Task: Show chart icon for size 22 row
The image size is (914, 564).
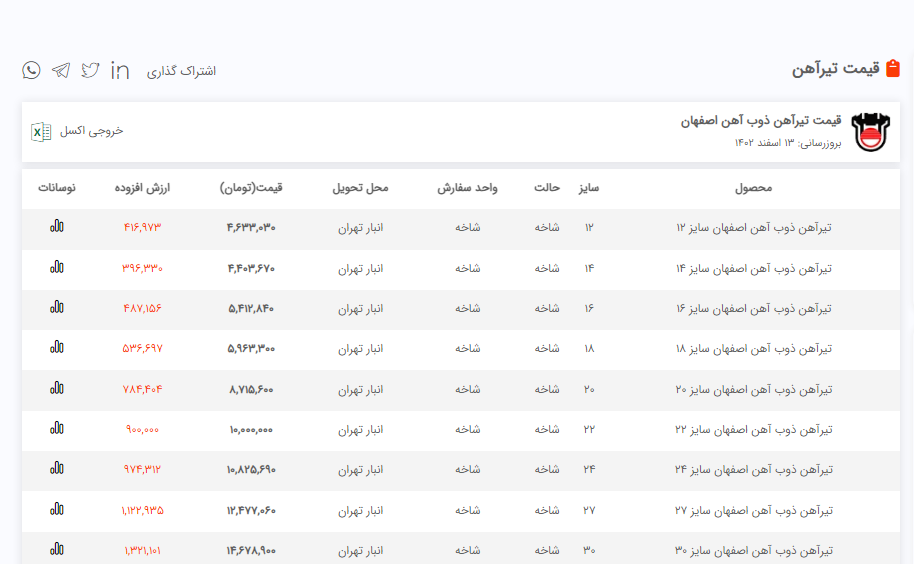Action: coord(57,428)
